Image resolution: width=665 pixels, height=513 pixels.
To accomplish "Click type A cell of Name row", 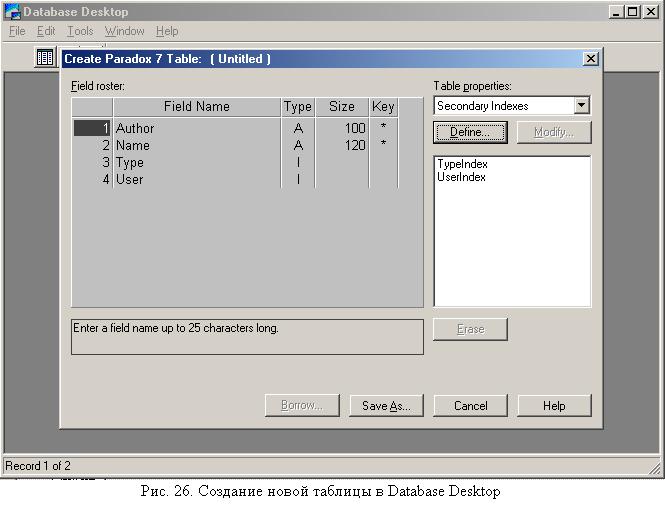I will click(298, 145).
